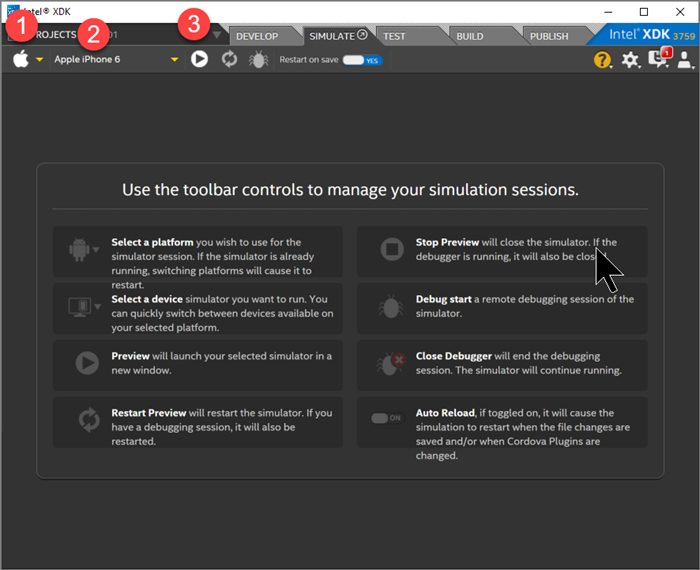Open the user account menu
This screenshot has width=700, height=570.
[x=685, y=59]
